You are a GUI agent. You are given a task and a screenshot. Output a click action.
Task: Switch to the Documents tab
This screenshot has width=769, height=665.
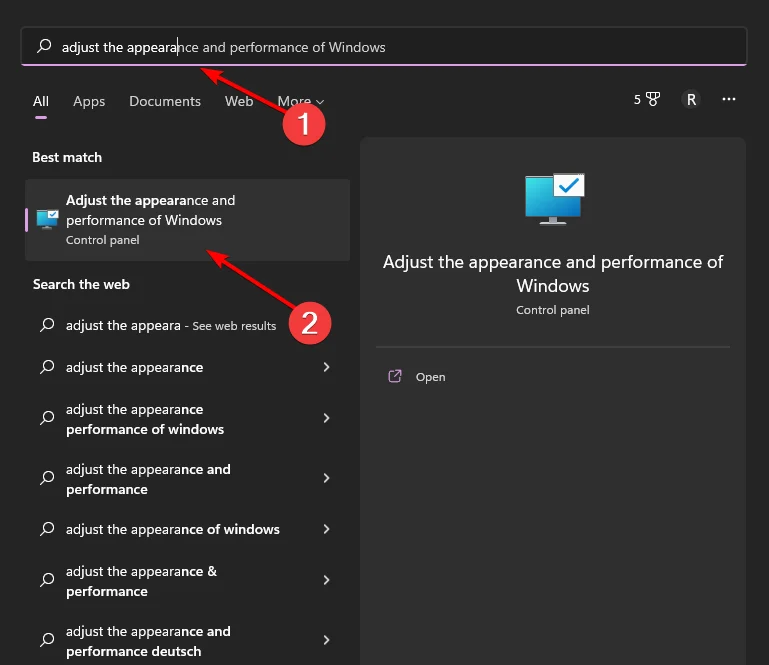coord(165,101)
